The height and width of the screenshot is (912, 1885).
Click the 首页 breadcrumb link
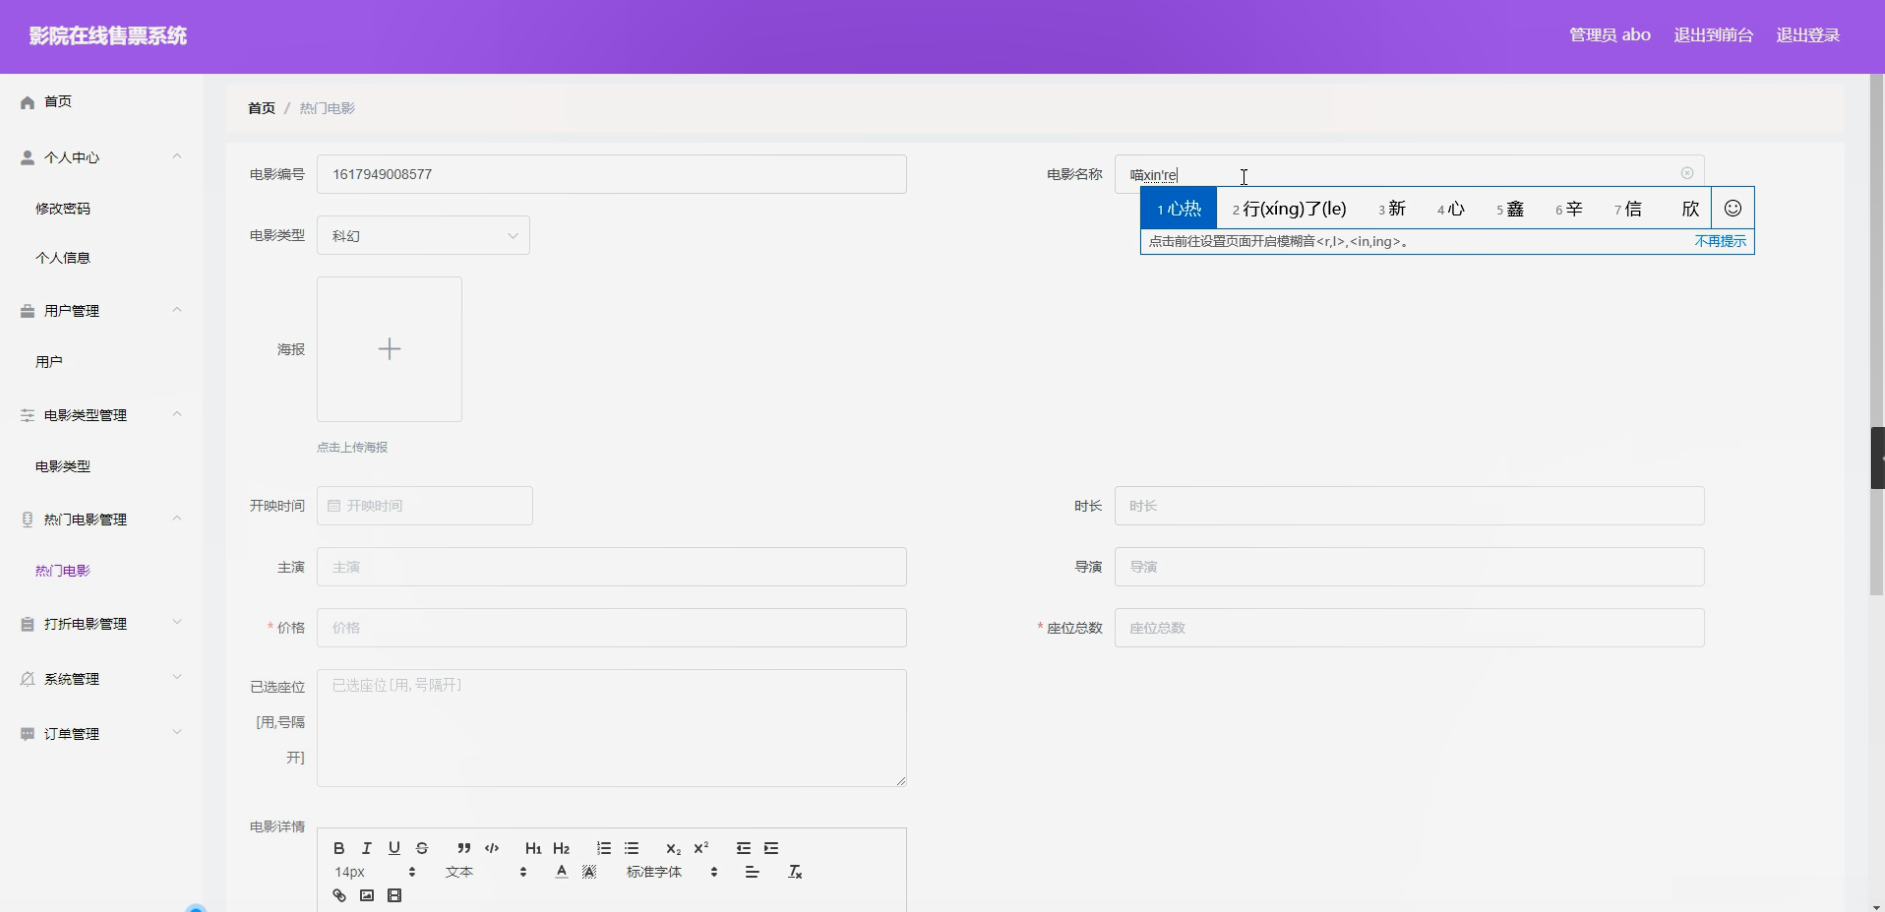(261, 108)
